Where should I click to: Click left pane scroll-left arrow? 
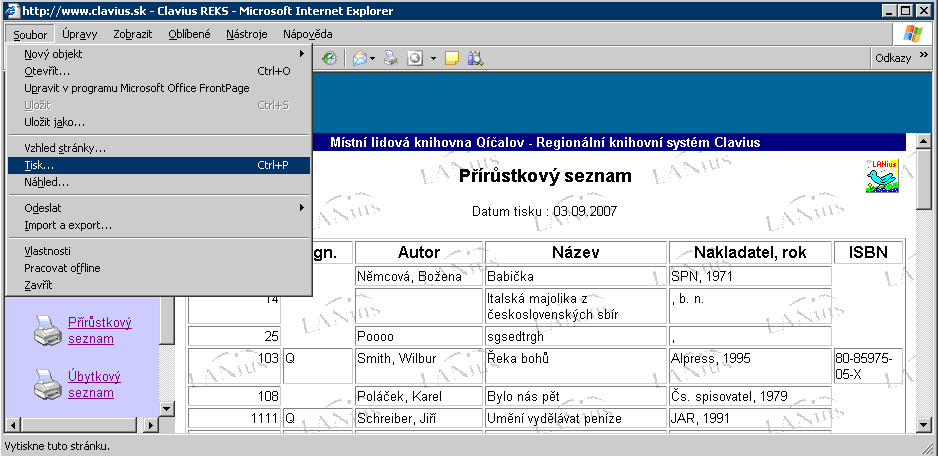pos(13,425)
